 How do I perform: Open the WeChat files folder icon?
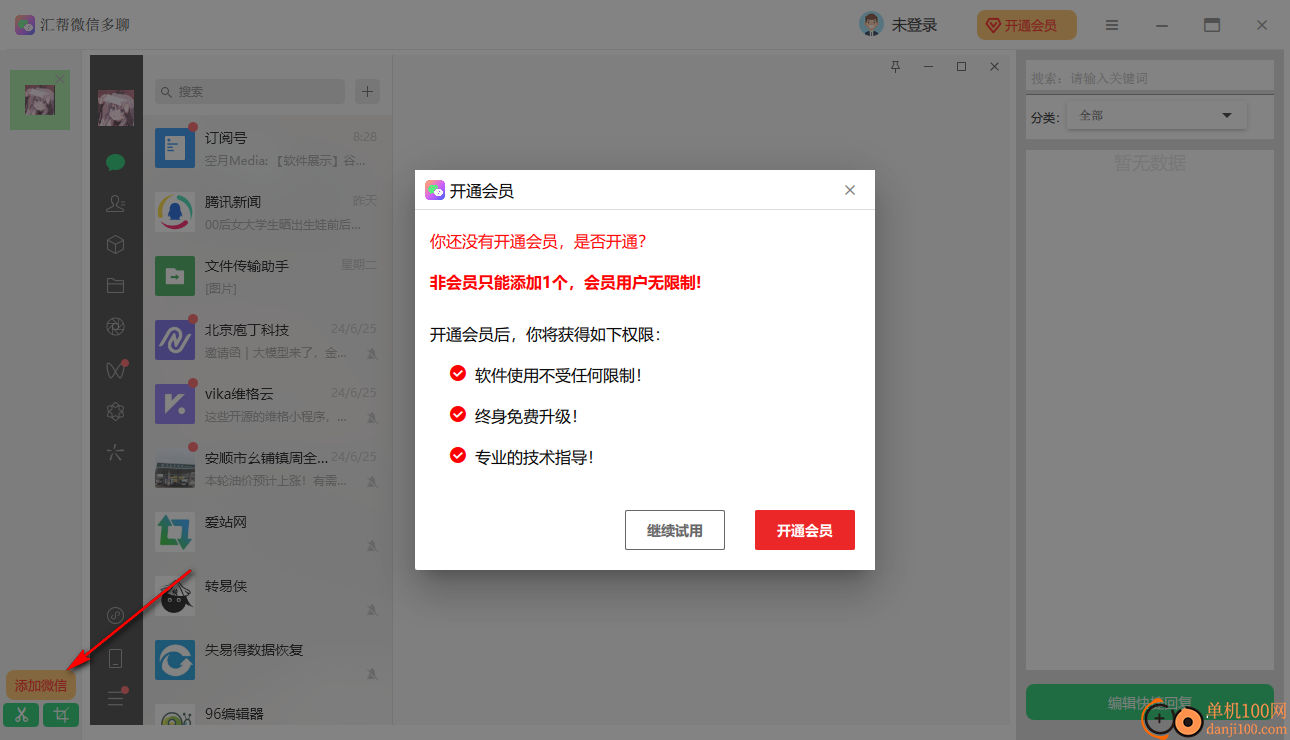(116, 285)
